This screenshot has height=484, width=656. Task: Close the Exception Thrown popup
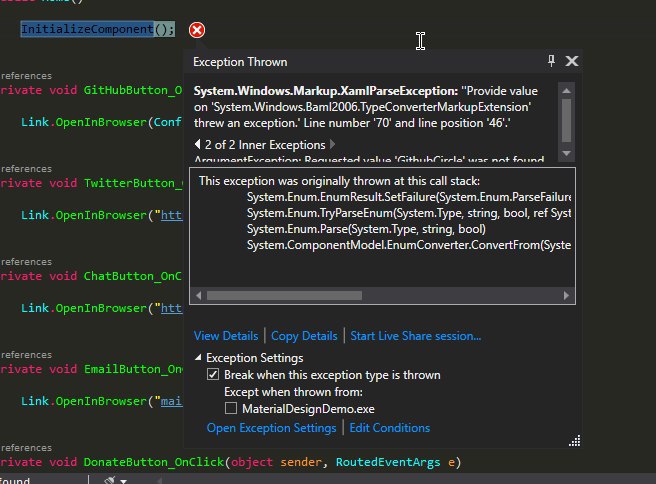[571, 61]
